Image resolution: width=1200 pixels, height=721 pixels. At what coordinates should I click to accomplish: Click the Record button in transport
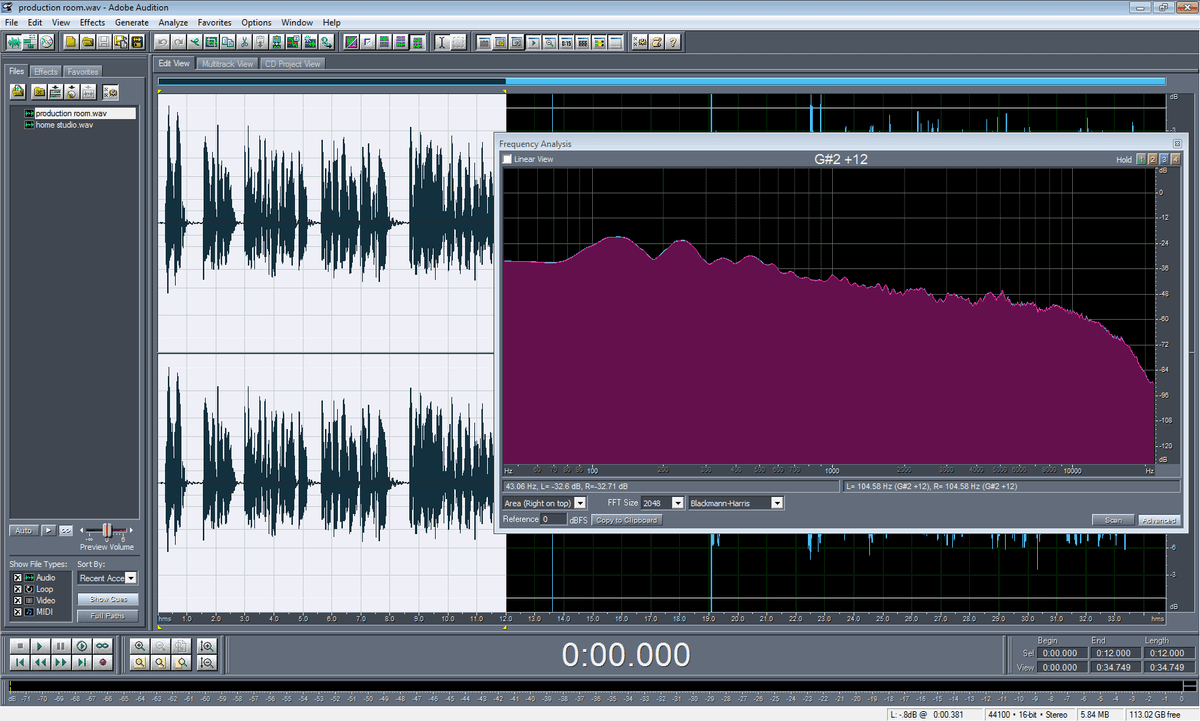point(102,662)
